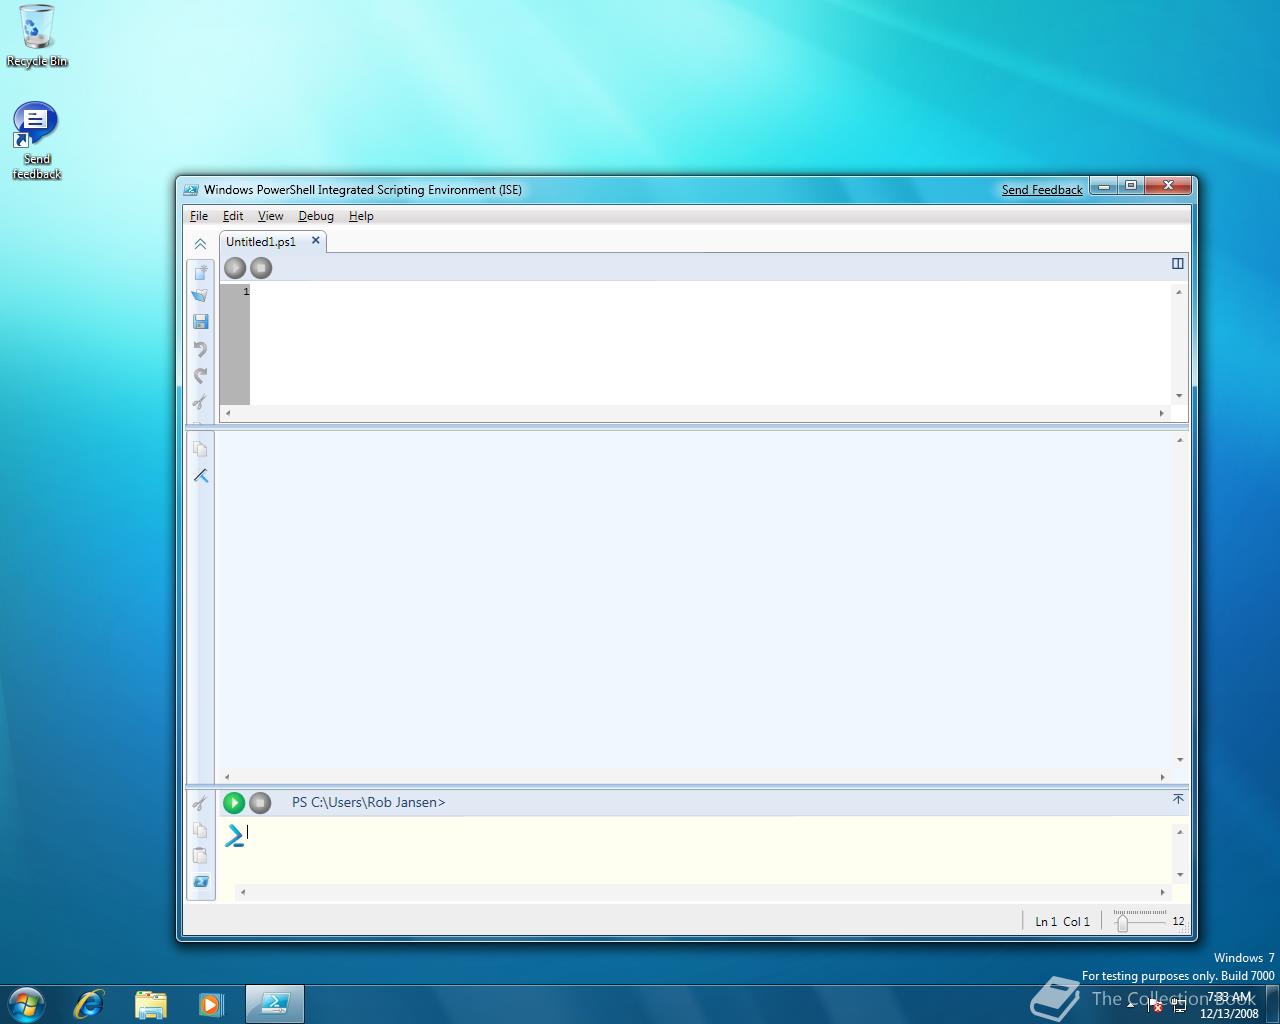Click script editor vertical scrollbar down arrow

1180,396
